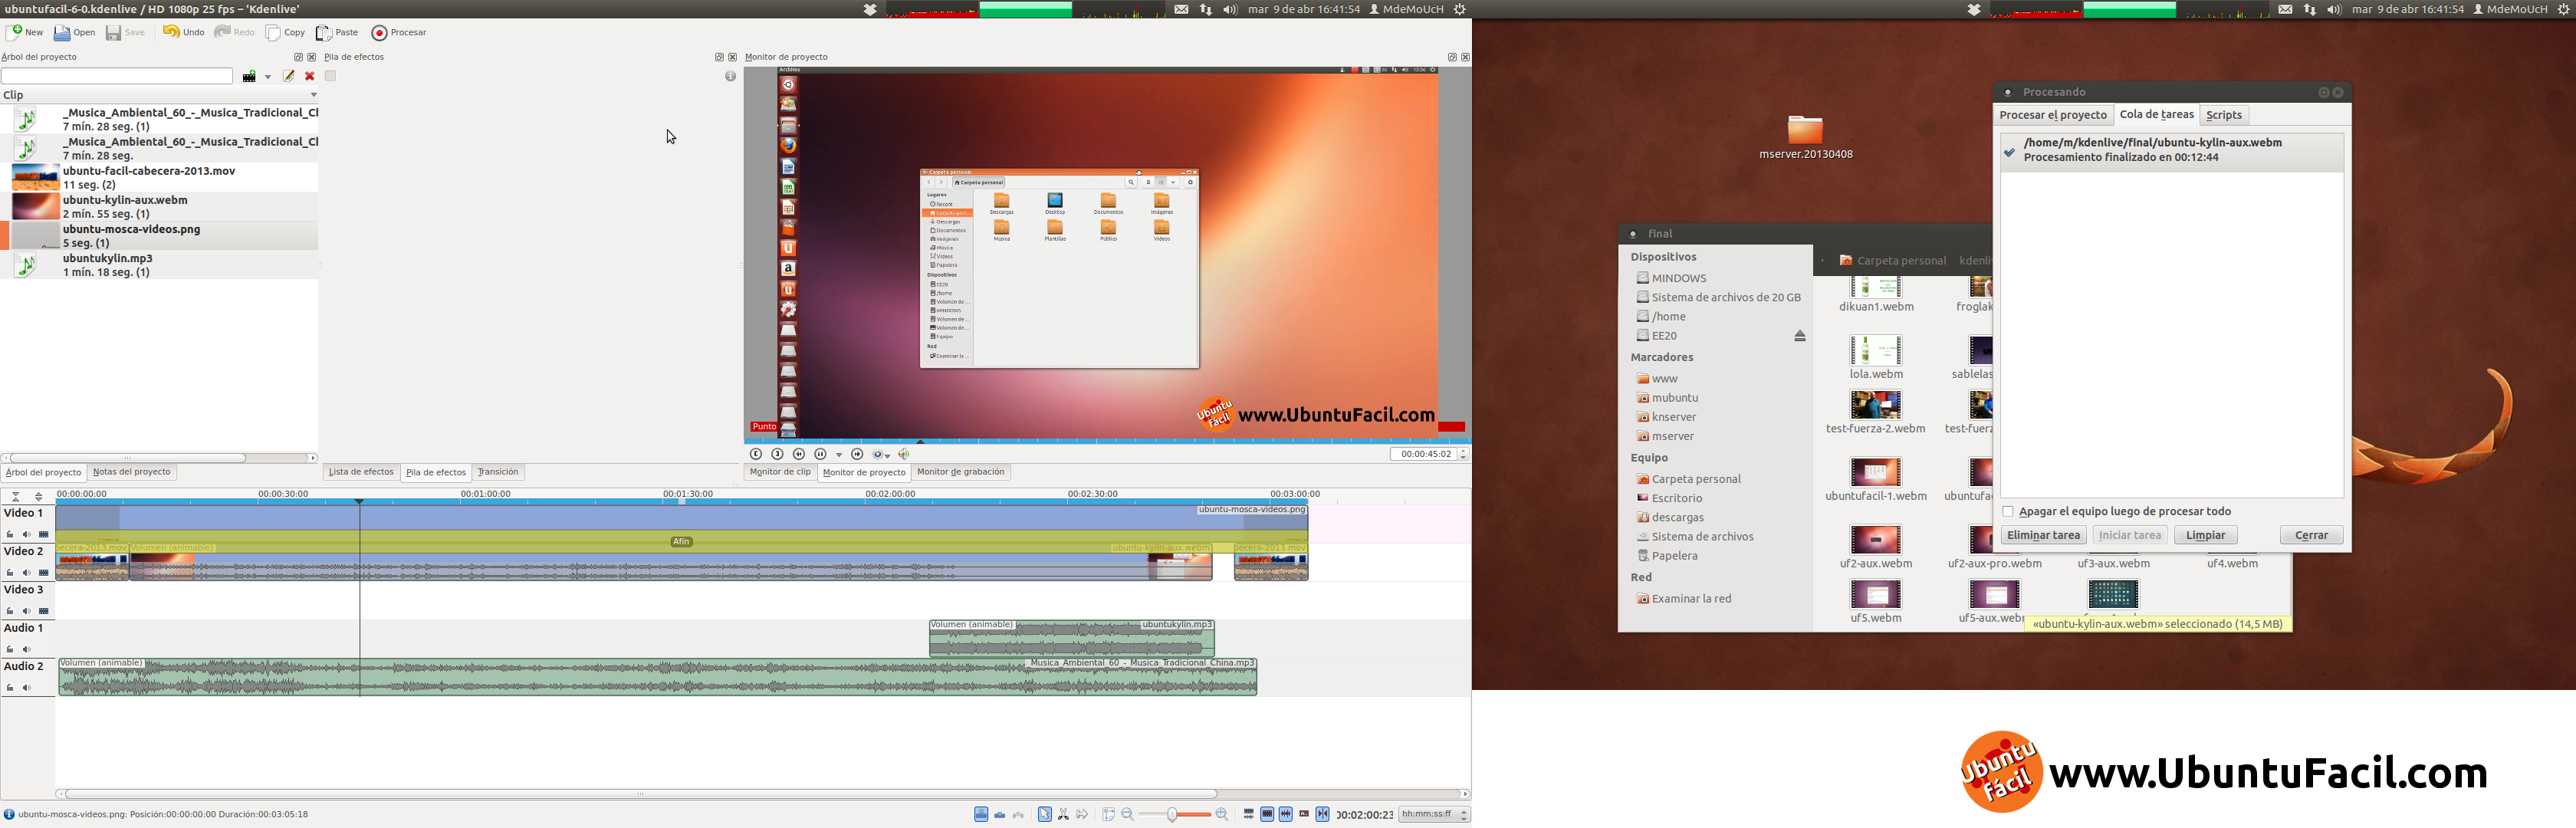Toggle lock on Video 2 track
This screenshot has height=828, width=2576.
(x=10, y=573)
